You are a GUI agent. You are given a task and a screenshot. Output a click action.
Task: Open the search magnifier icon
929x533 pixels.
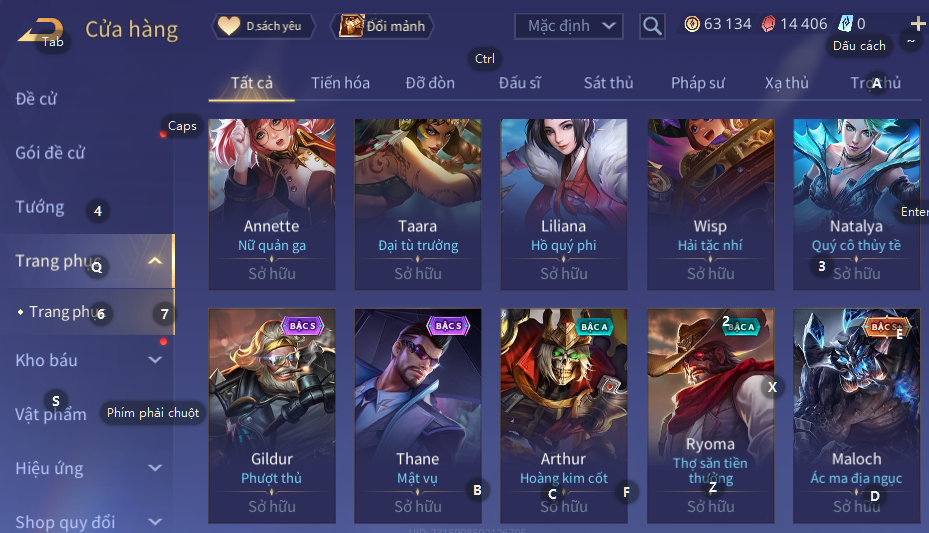652,26
